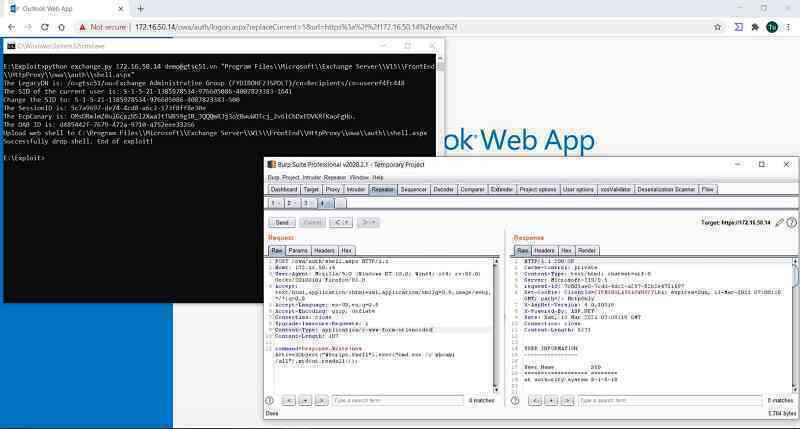Select Repeater request tab 2
The image size is (800, 429).
point(292,203)
